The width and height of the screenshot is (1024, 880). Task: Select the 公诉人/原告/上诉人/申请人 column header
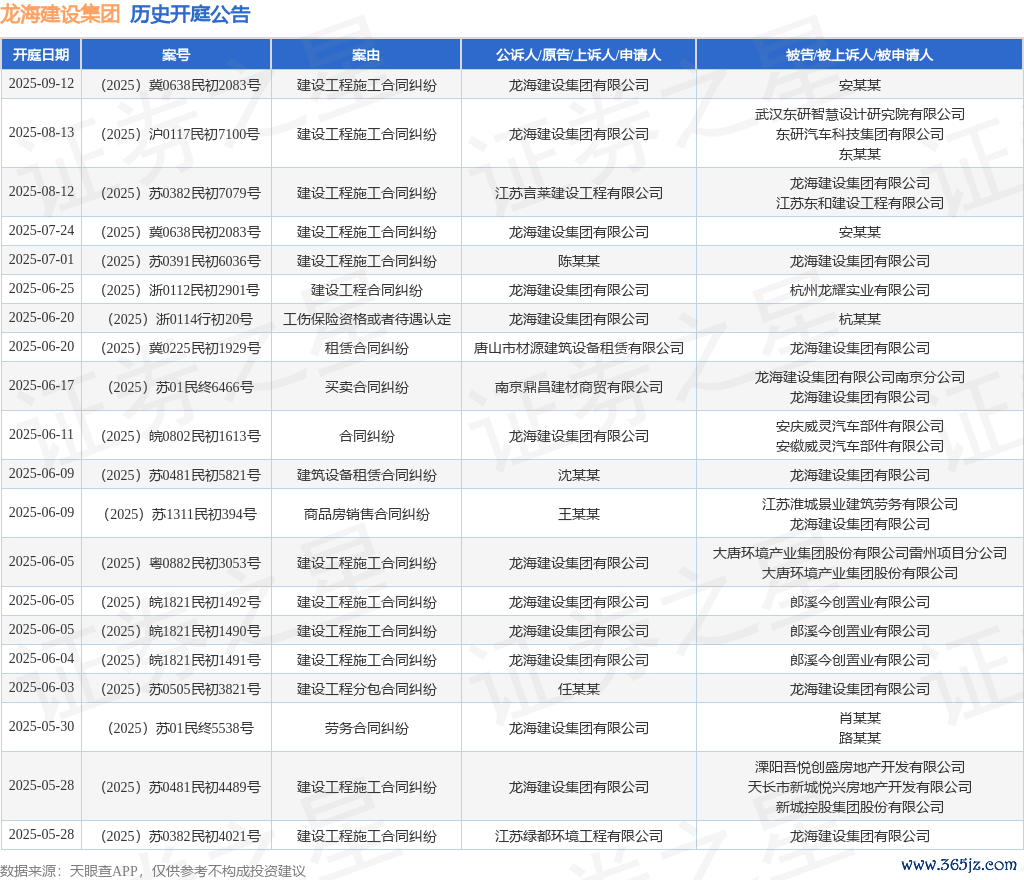click(x=578, y=55)
